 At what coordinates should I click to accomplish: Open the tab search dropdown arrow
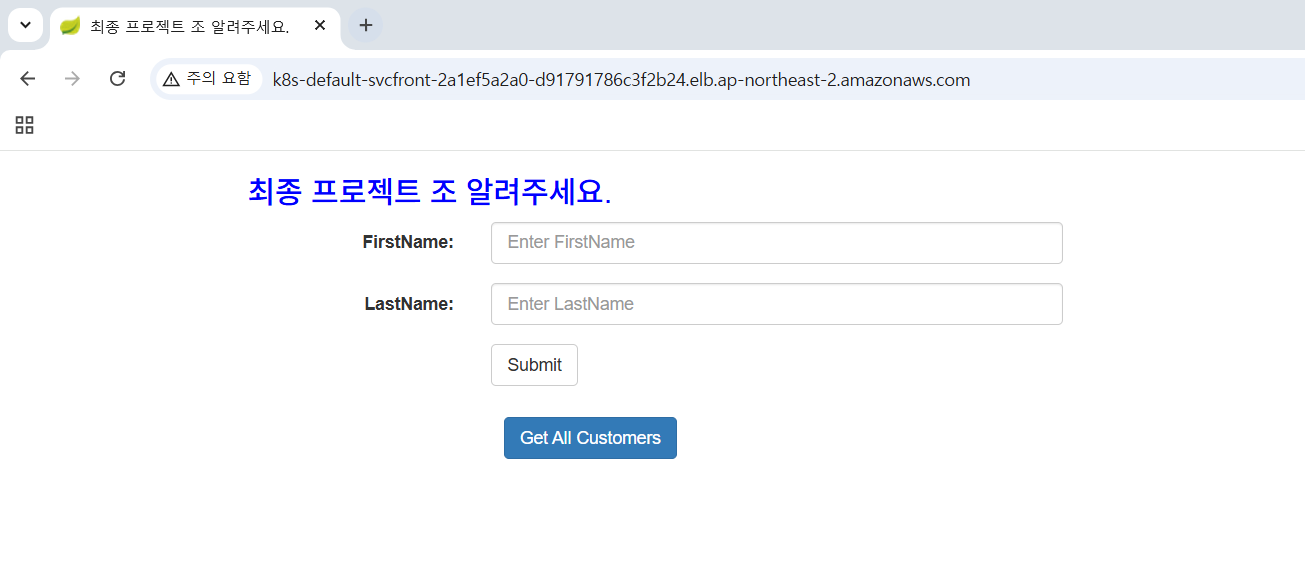pos(25,25)
